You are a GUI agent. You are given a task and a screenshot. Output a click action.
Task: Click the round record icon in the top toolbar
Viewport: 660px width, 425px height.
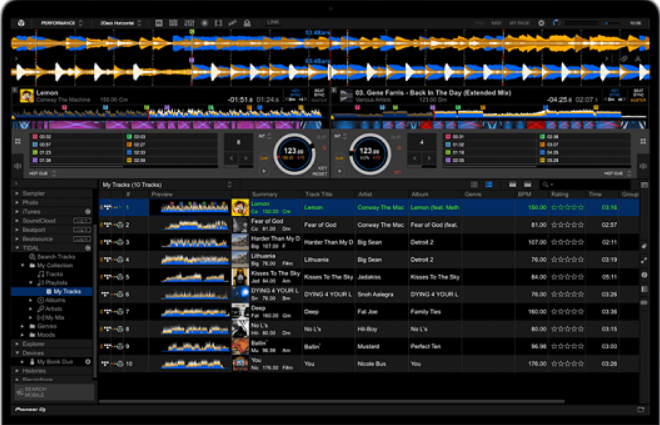(x=205, y=23)
